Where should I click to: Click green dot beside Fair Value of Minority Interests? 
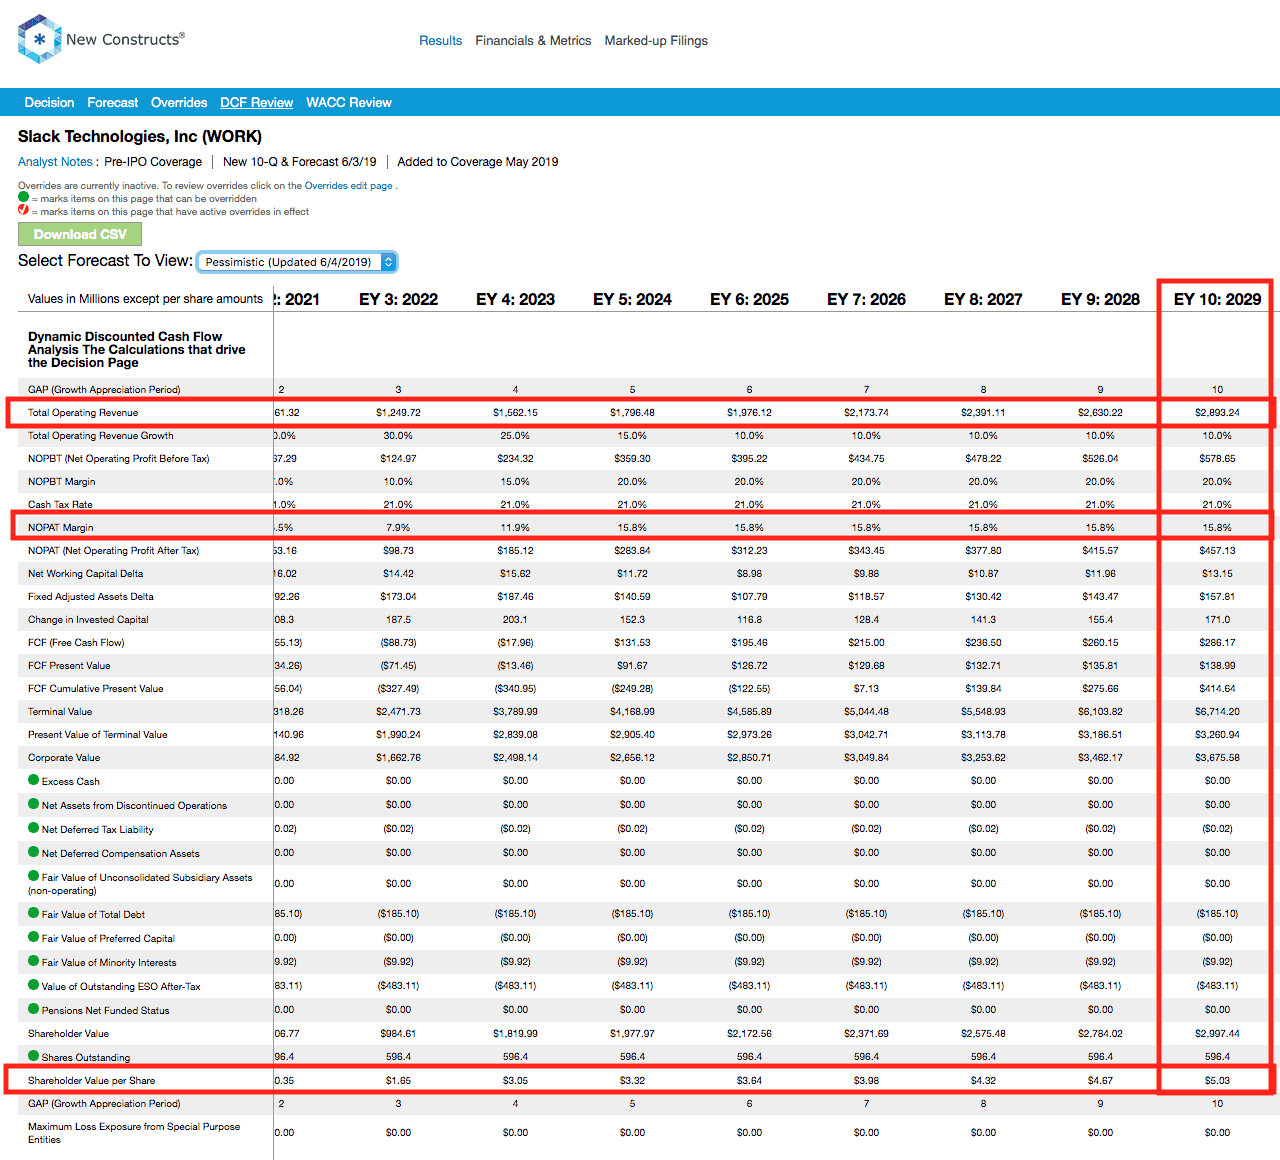click(x=34, y=961)
